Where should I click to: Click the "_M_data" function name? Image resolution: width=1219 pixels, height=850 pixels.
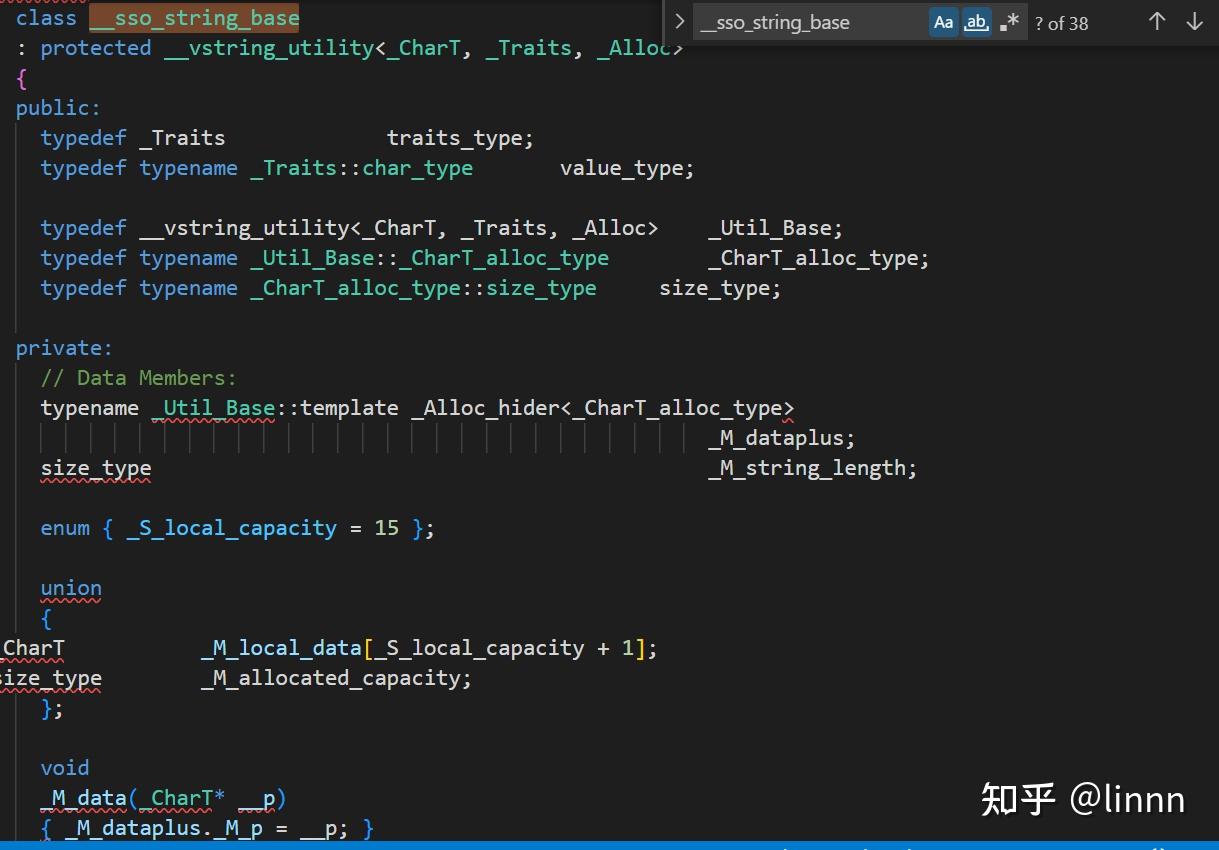pyautogui.click(x=84, y=798)
